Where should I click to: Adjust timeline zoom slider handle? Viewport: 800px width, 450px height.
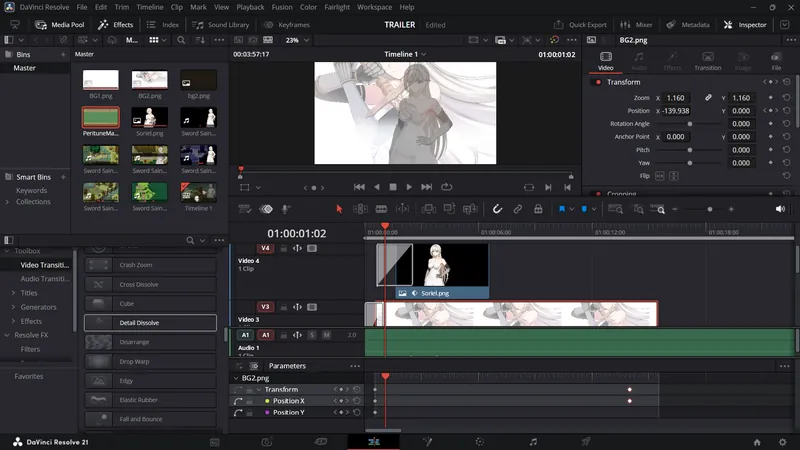pyautogui.click(x=710, y=209)
